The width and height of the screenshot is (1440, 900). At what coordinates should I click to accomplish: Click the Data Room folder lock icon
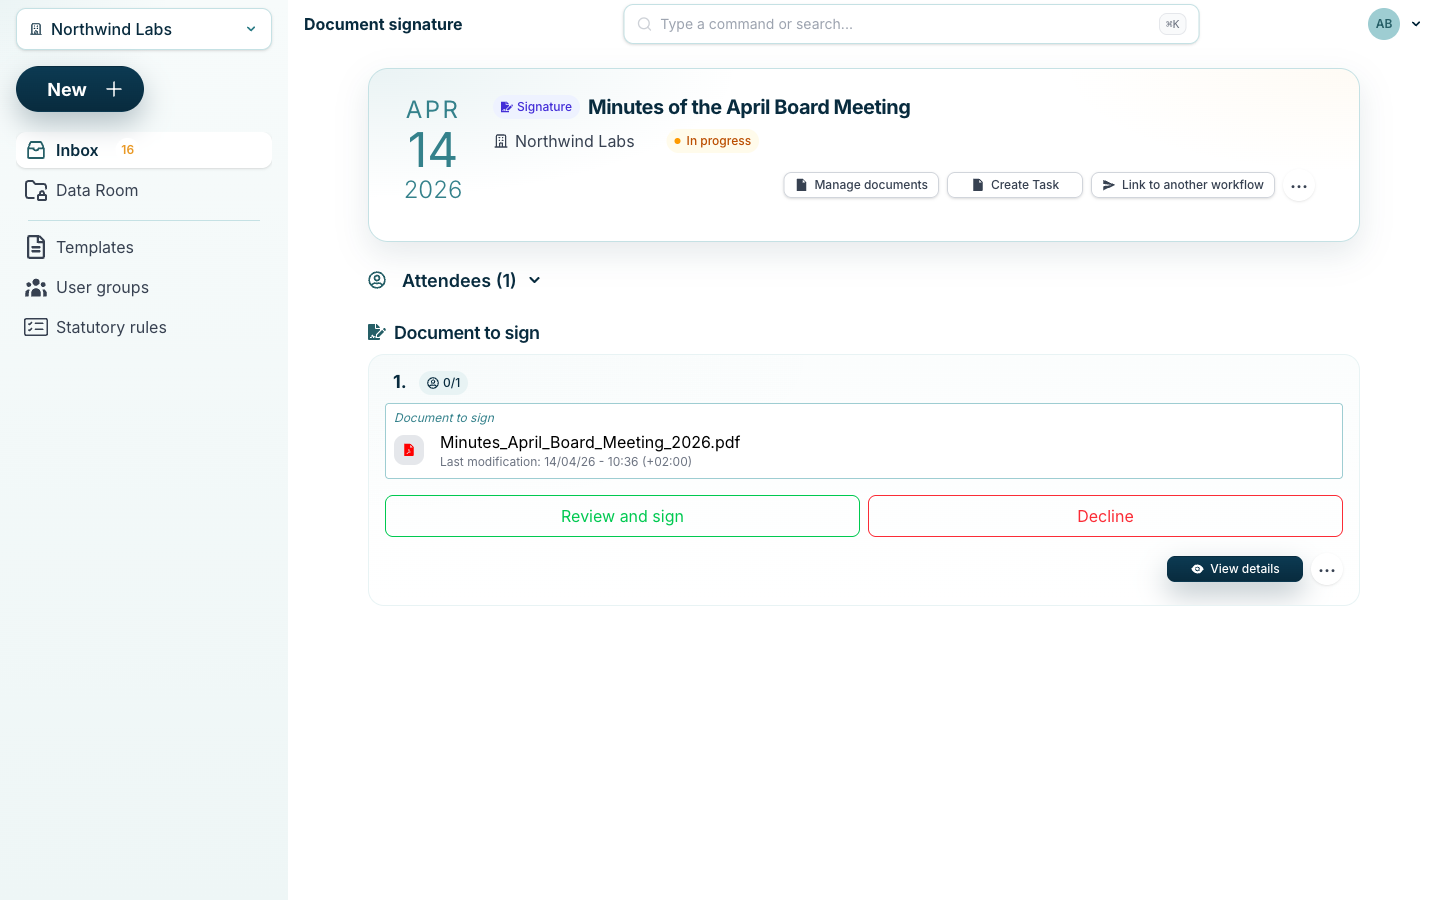pos(36,190)
